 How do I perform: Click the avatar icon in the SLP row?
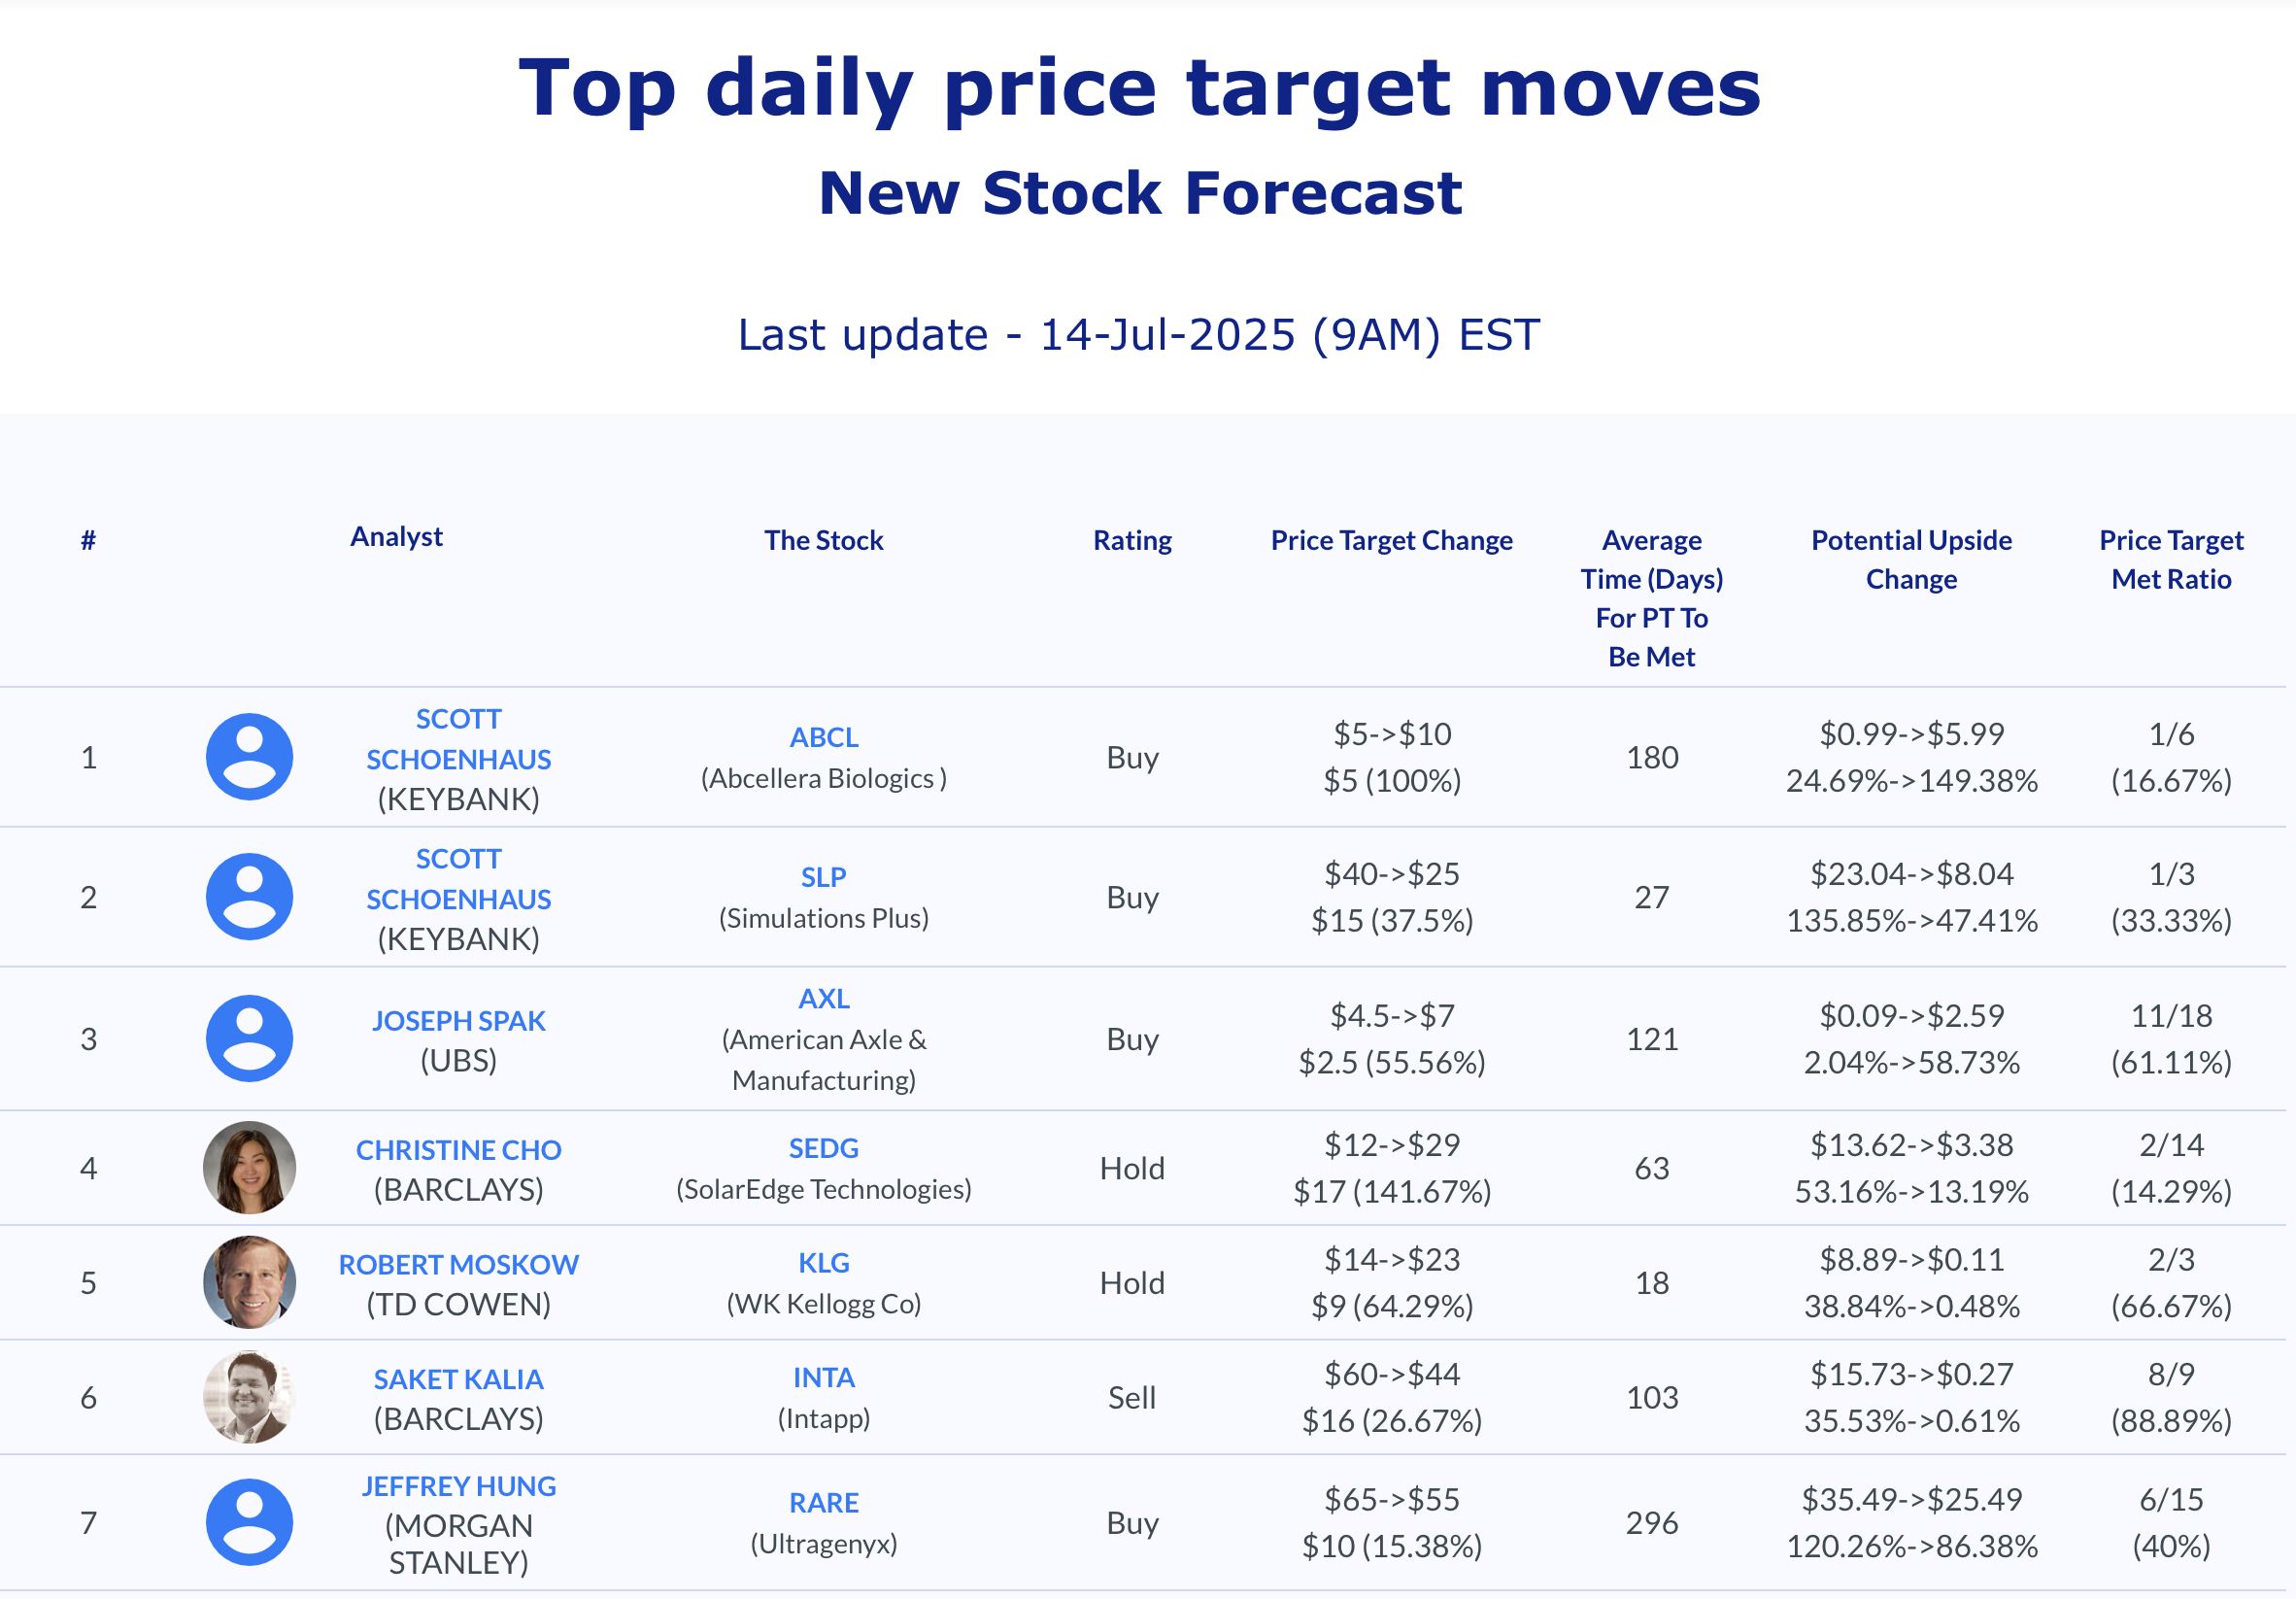pos(249,897)
